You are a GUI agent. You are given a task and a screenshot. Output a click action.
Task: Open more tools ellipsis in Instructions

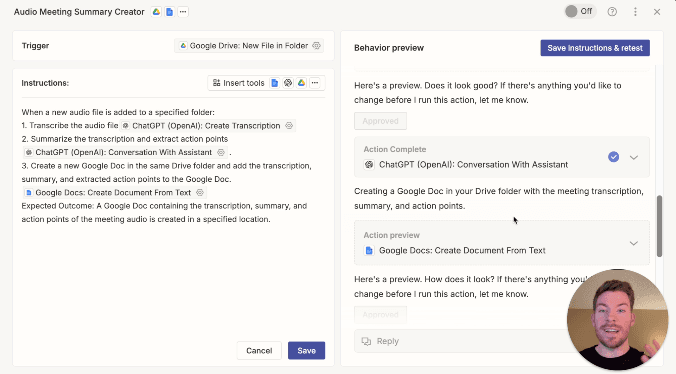(x=315, y=83)
